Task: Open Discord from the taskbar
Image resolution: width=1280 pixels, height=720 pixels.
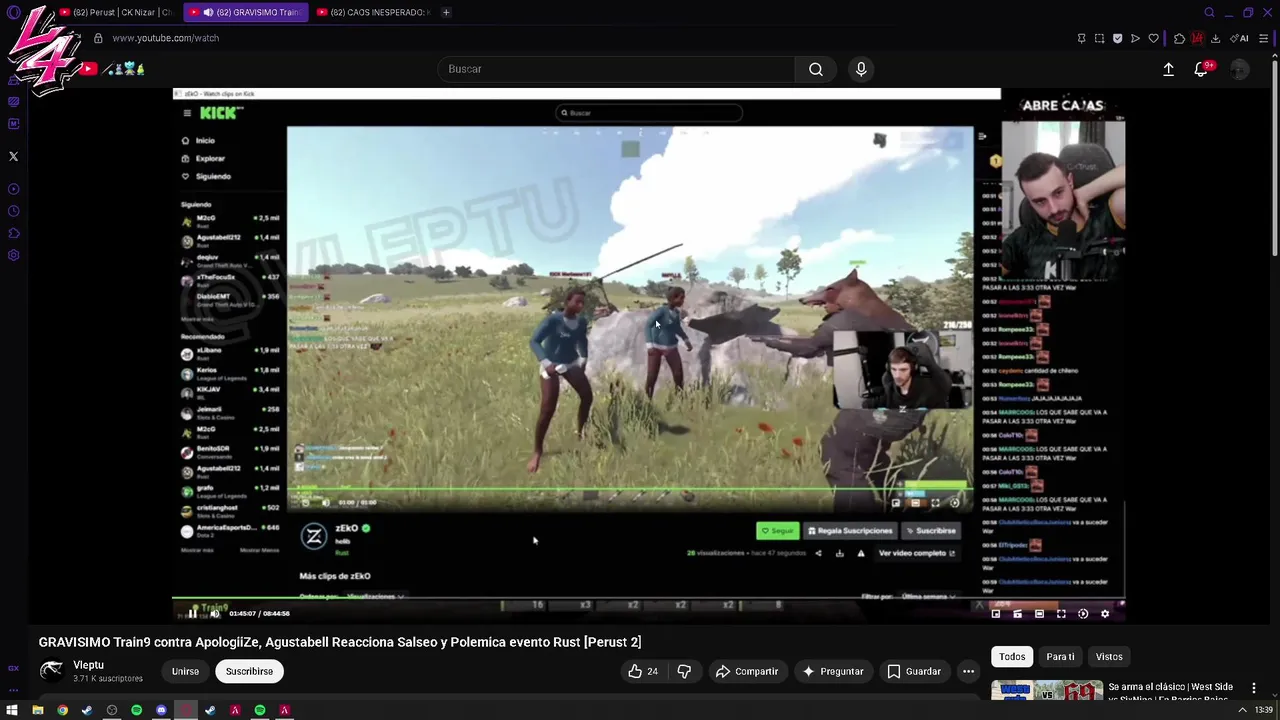Action: click(161, 710)
